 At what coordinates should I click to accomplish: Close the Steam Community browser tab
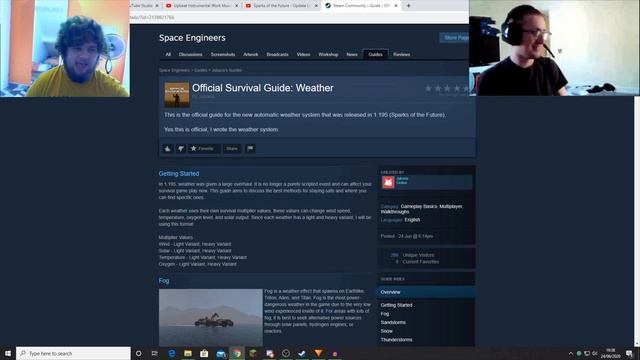click(396, 6)
